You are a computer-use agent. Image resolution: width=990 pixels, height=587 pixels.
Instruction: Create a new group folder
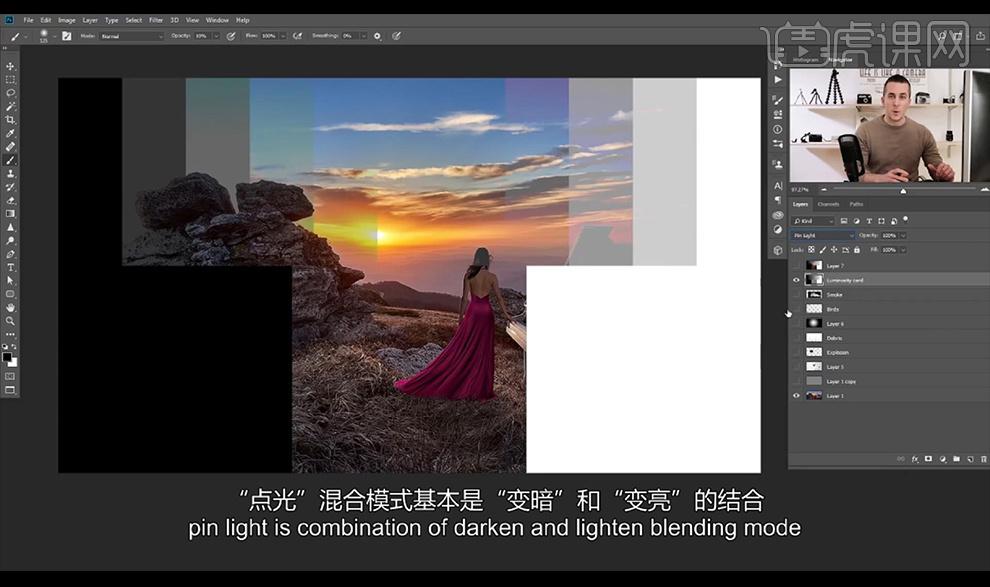pos(957,459)
